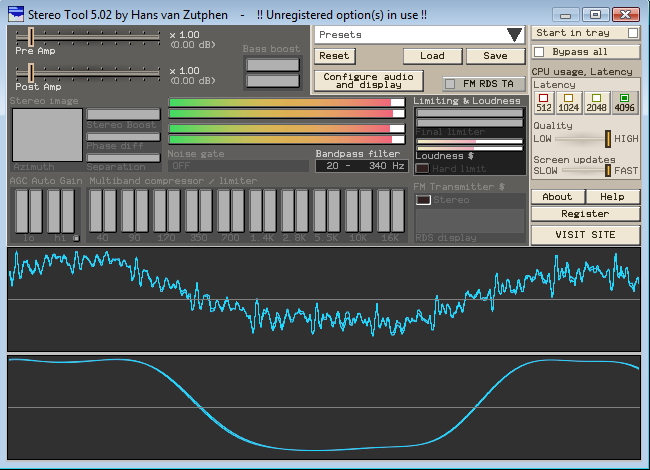Screen dimensions: 650x470
Task: Click the 40 Hz multiband compressor meter
Action: 103,211
